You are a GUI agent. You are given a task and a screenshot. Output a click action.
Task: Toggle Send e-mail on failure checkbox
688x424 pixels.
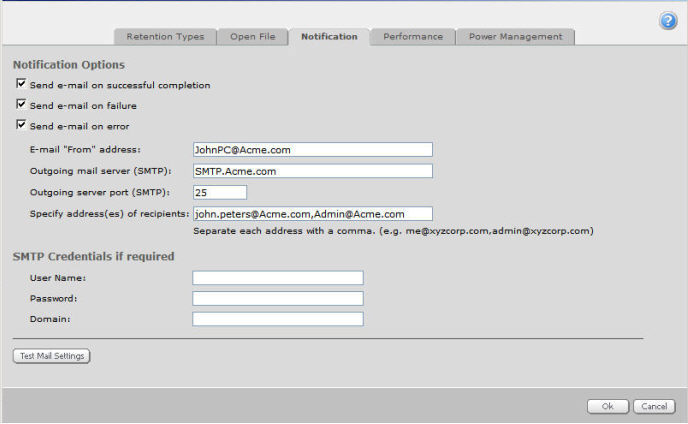(21, 105)
